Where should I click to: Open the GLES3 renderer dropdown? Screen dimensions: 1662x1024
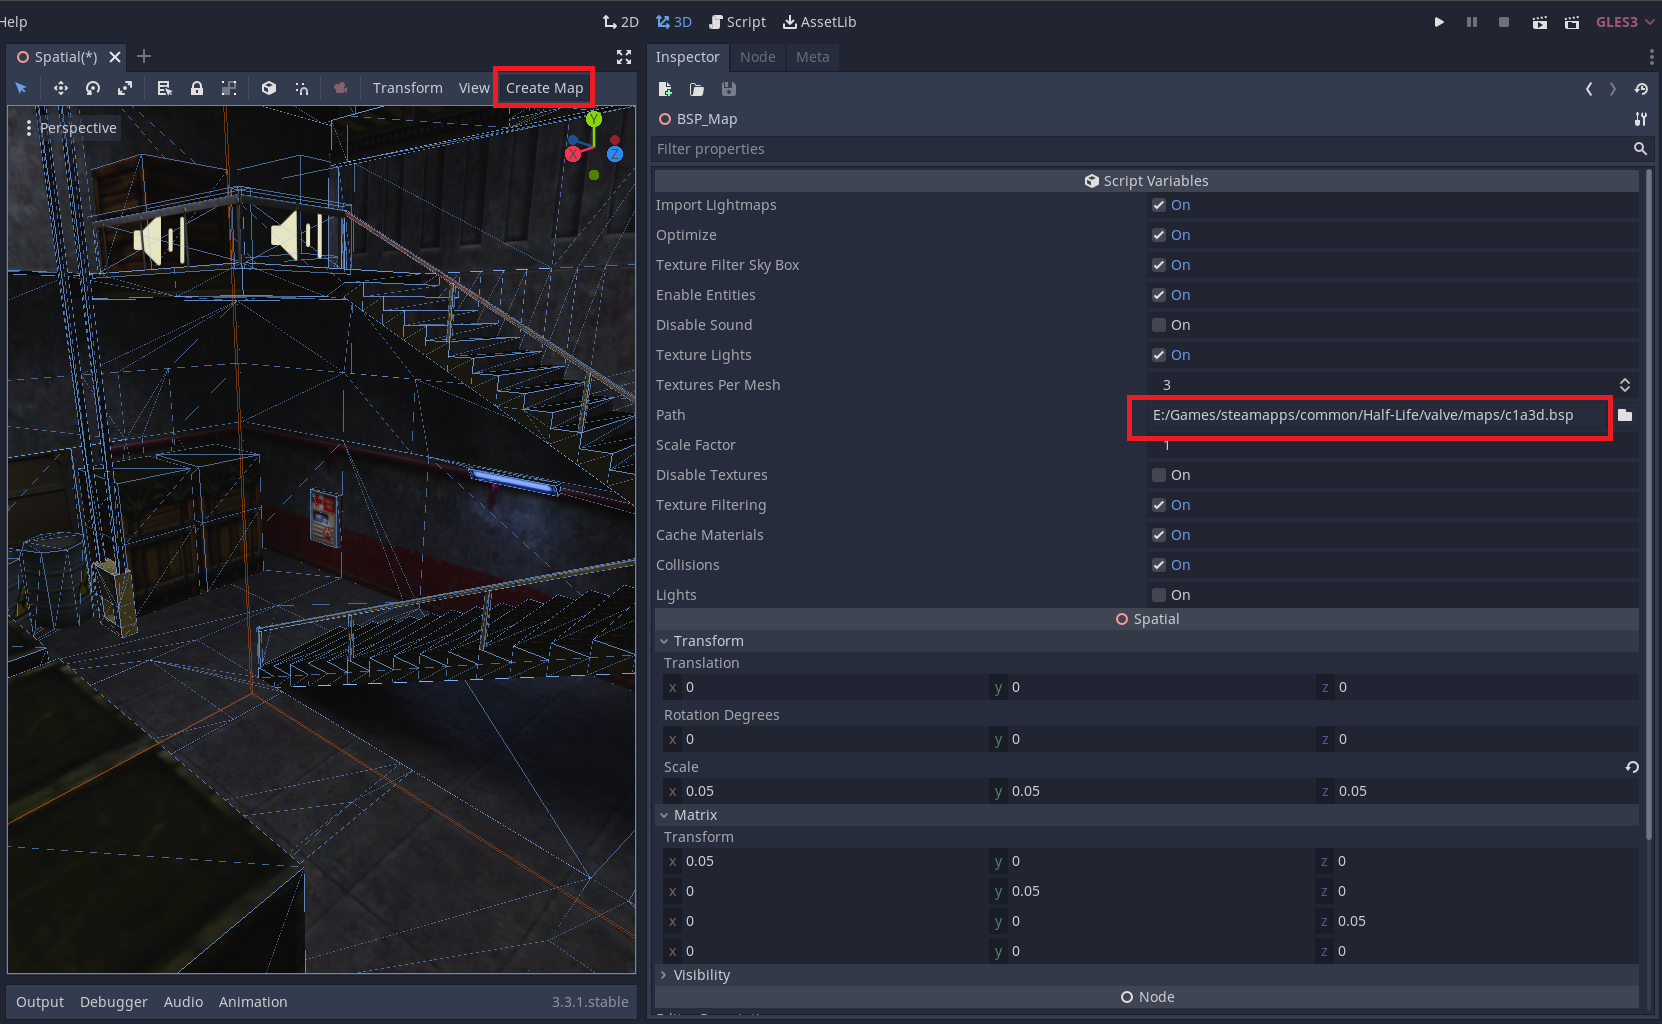(x=1624, y=22)
